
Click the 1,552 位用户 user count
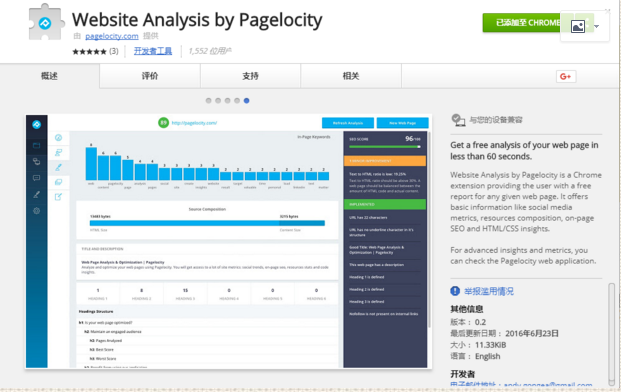click(210, 51)
